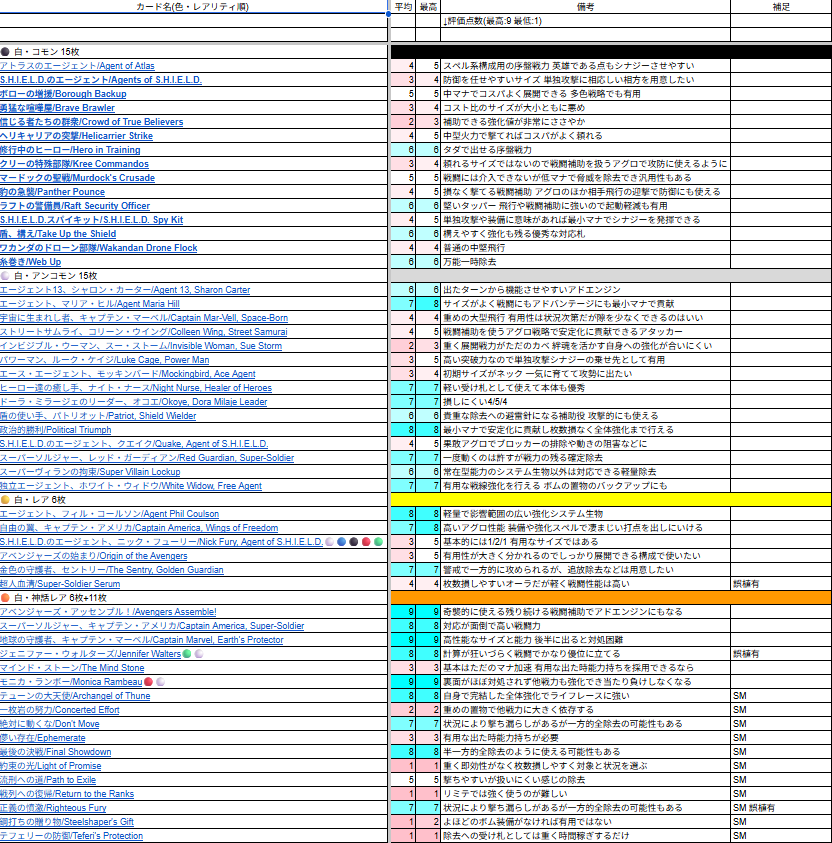The image size is (832, 843).
Task: Click the yellow circle in 白・レア 6枚 header
Action: pos(5,499)
